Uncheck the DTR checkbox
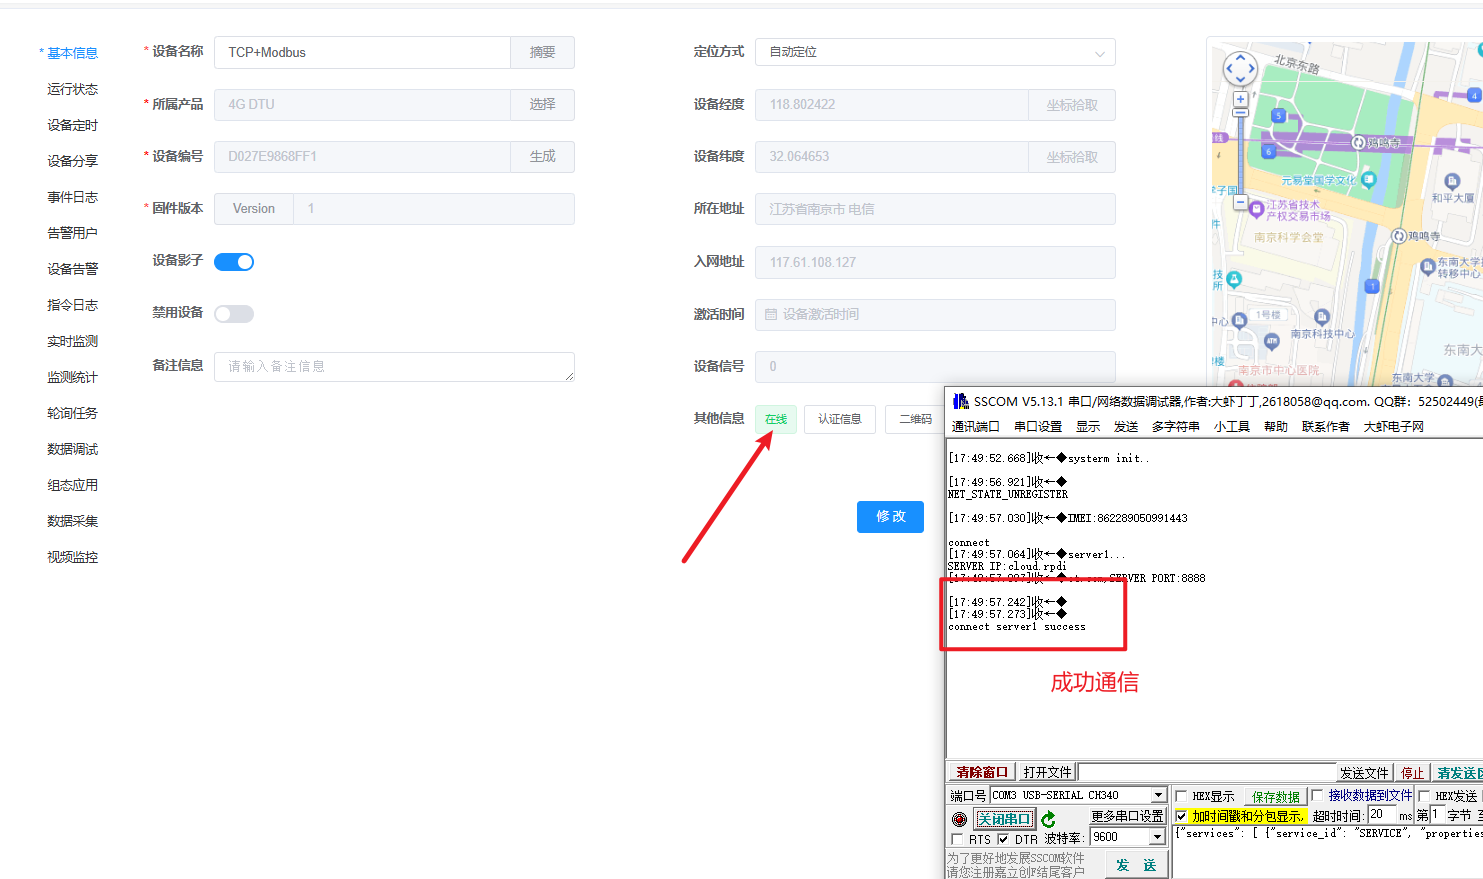The width and height of the screenshot is (1483, 879). click(x=1003, y=839)
